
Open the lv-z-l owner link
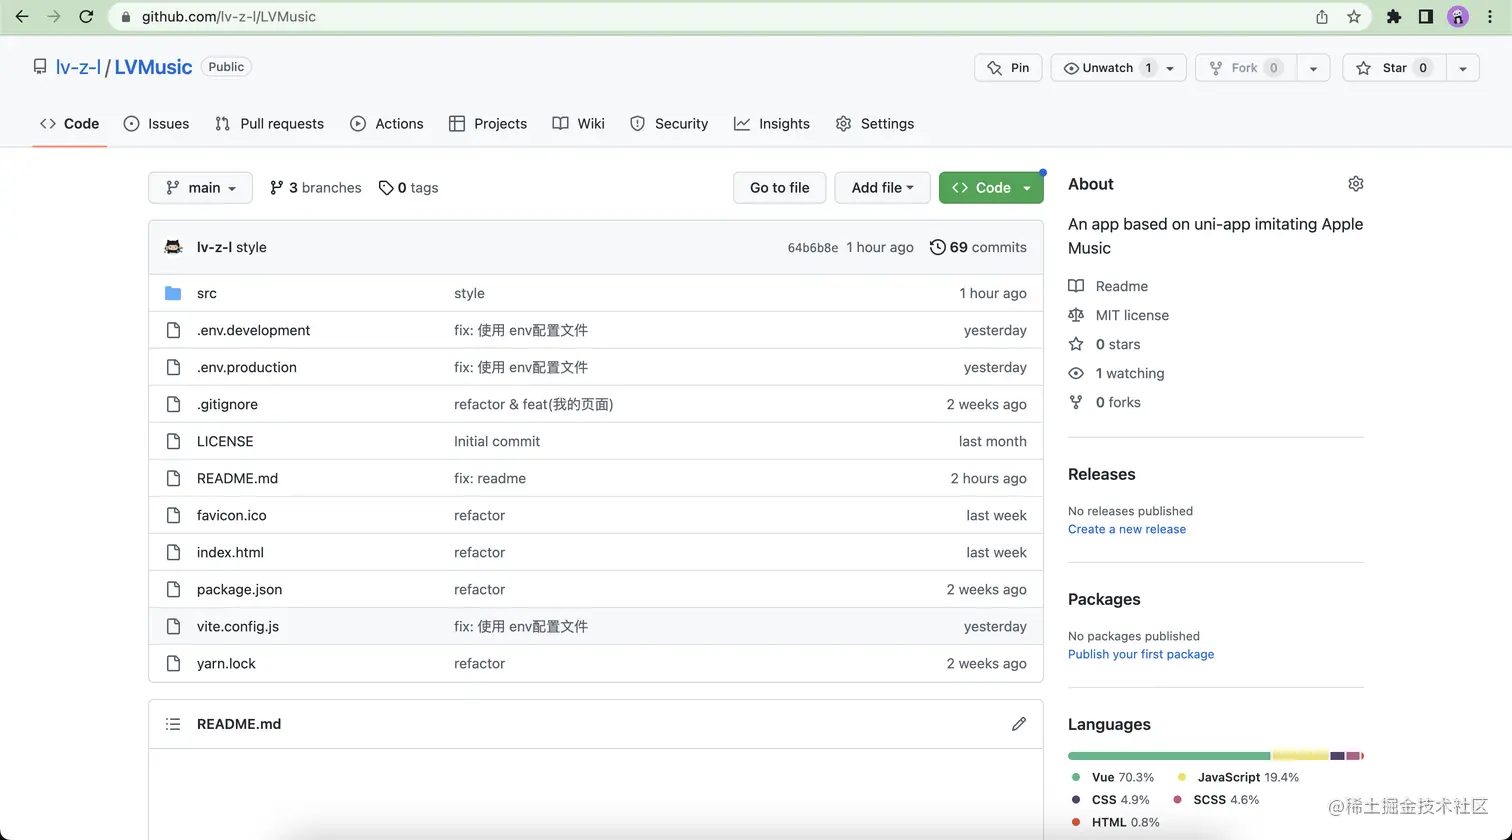pos(78,67)
